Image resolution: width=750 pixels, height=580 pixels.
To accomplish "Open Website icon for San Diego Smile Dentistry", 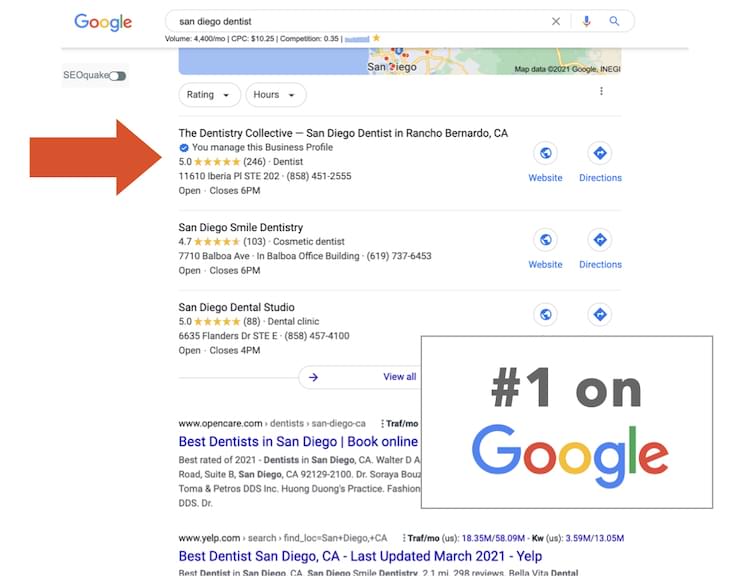I will click(545, 240).
